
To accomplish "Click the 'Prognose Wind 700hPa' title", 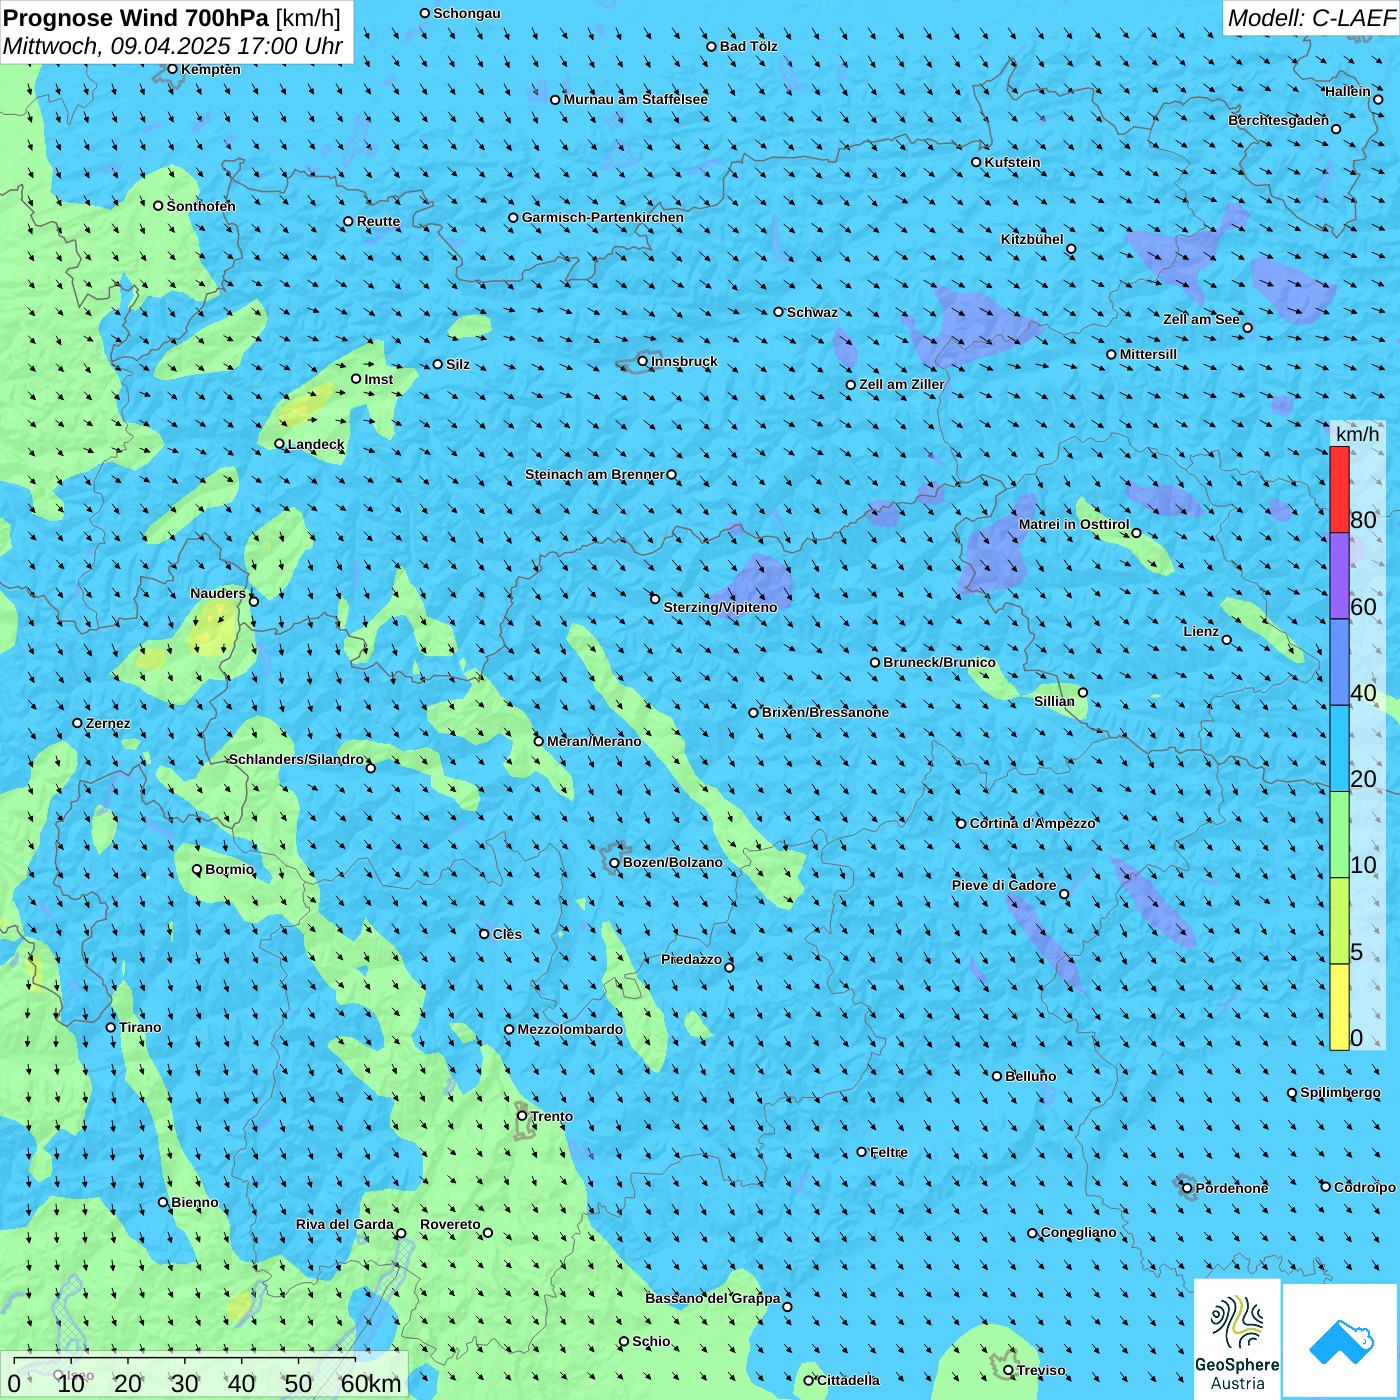I will [x=137, y=18].
